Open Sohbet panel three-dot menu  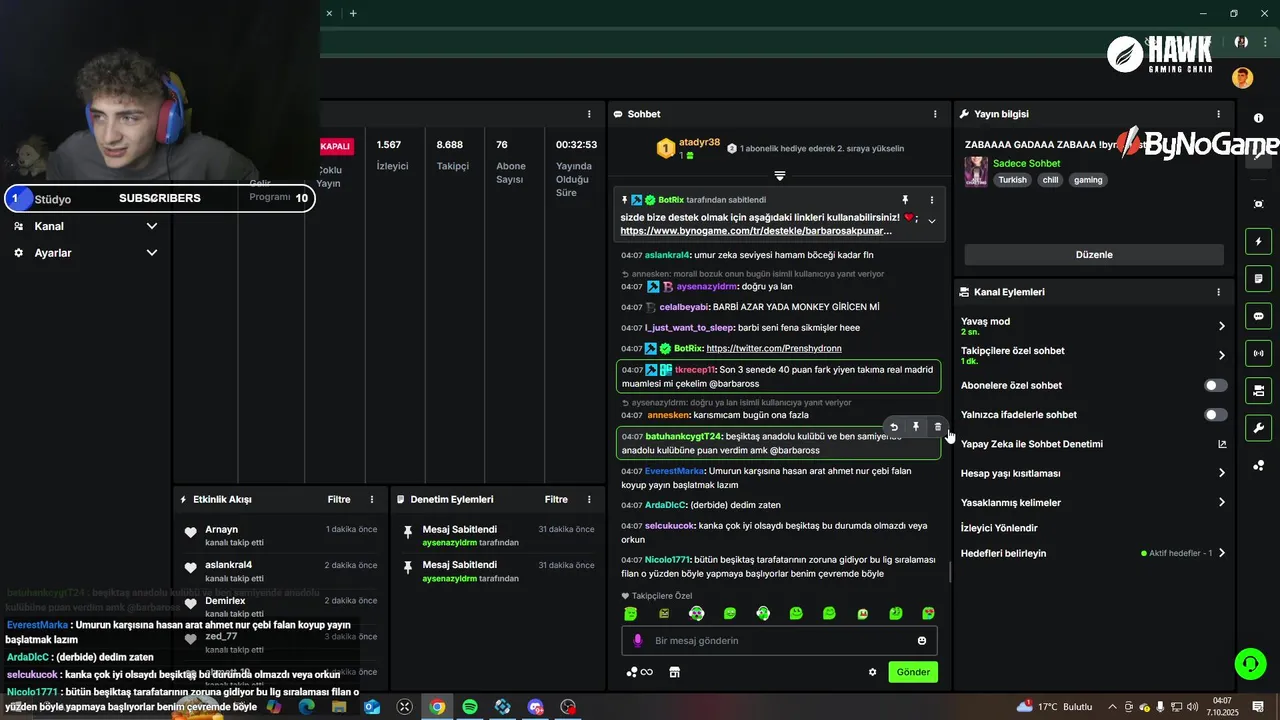tap(935, 114)
